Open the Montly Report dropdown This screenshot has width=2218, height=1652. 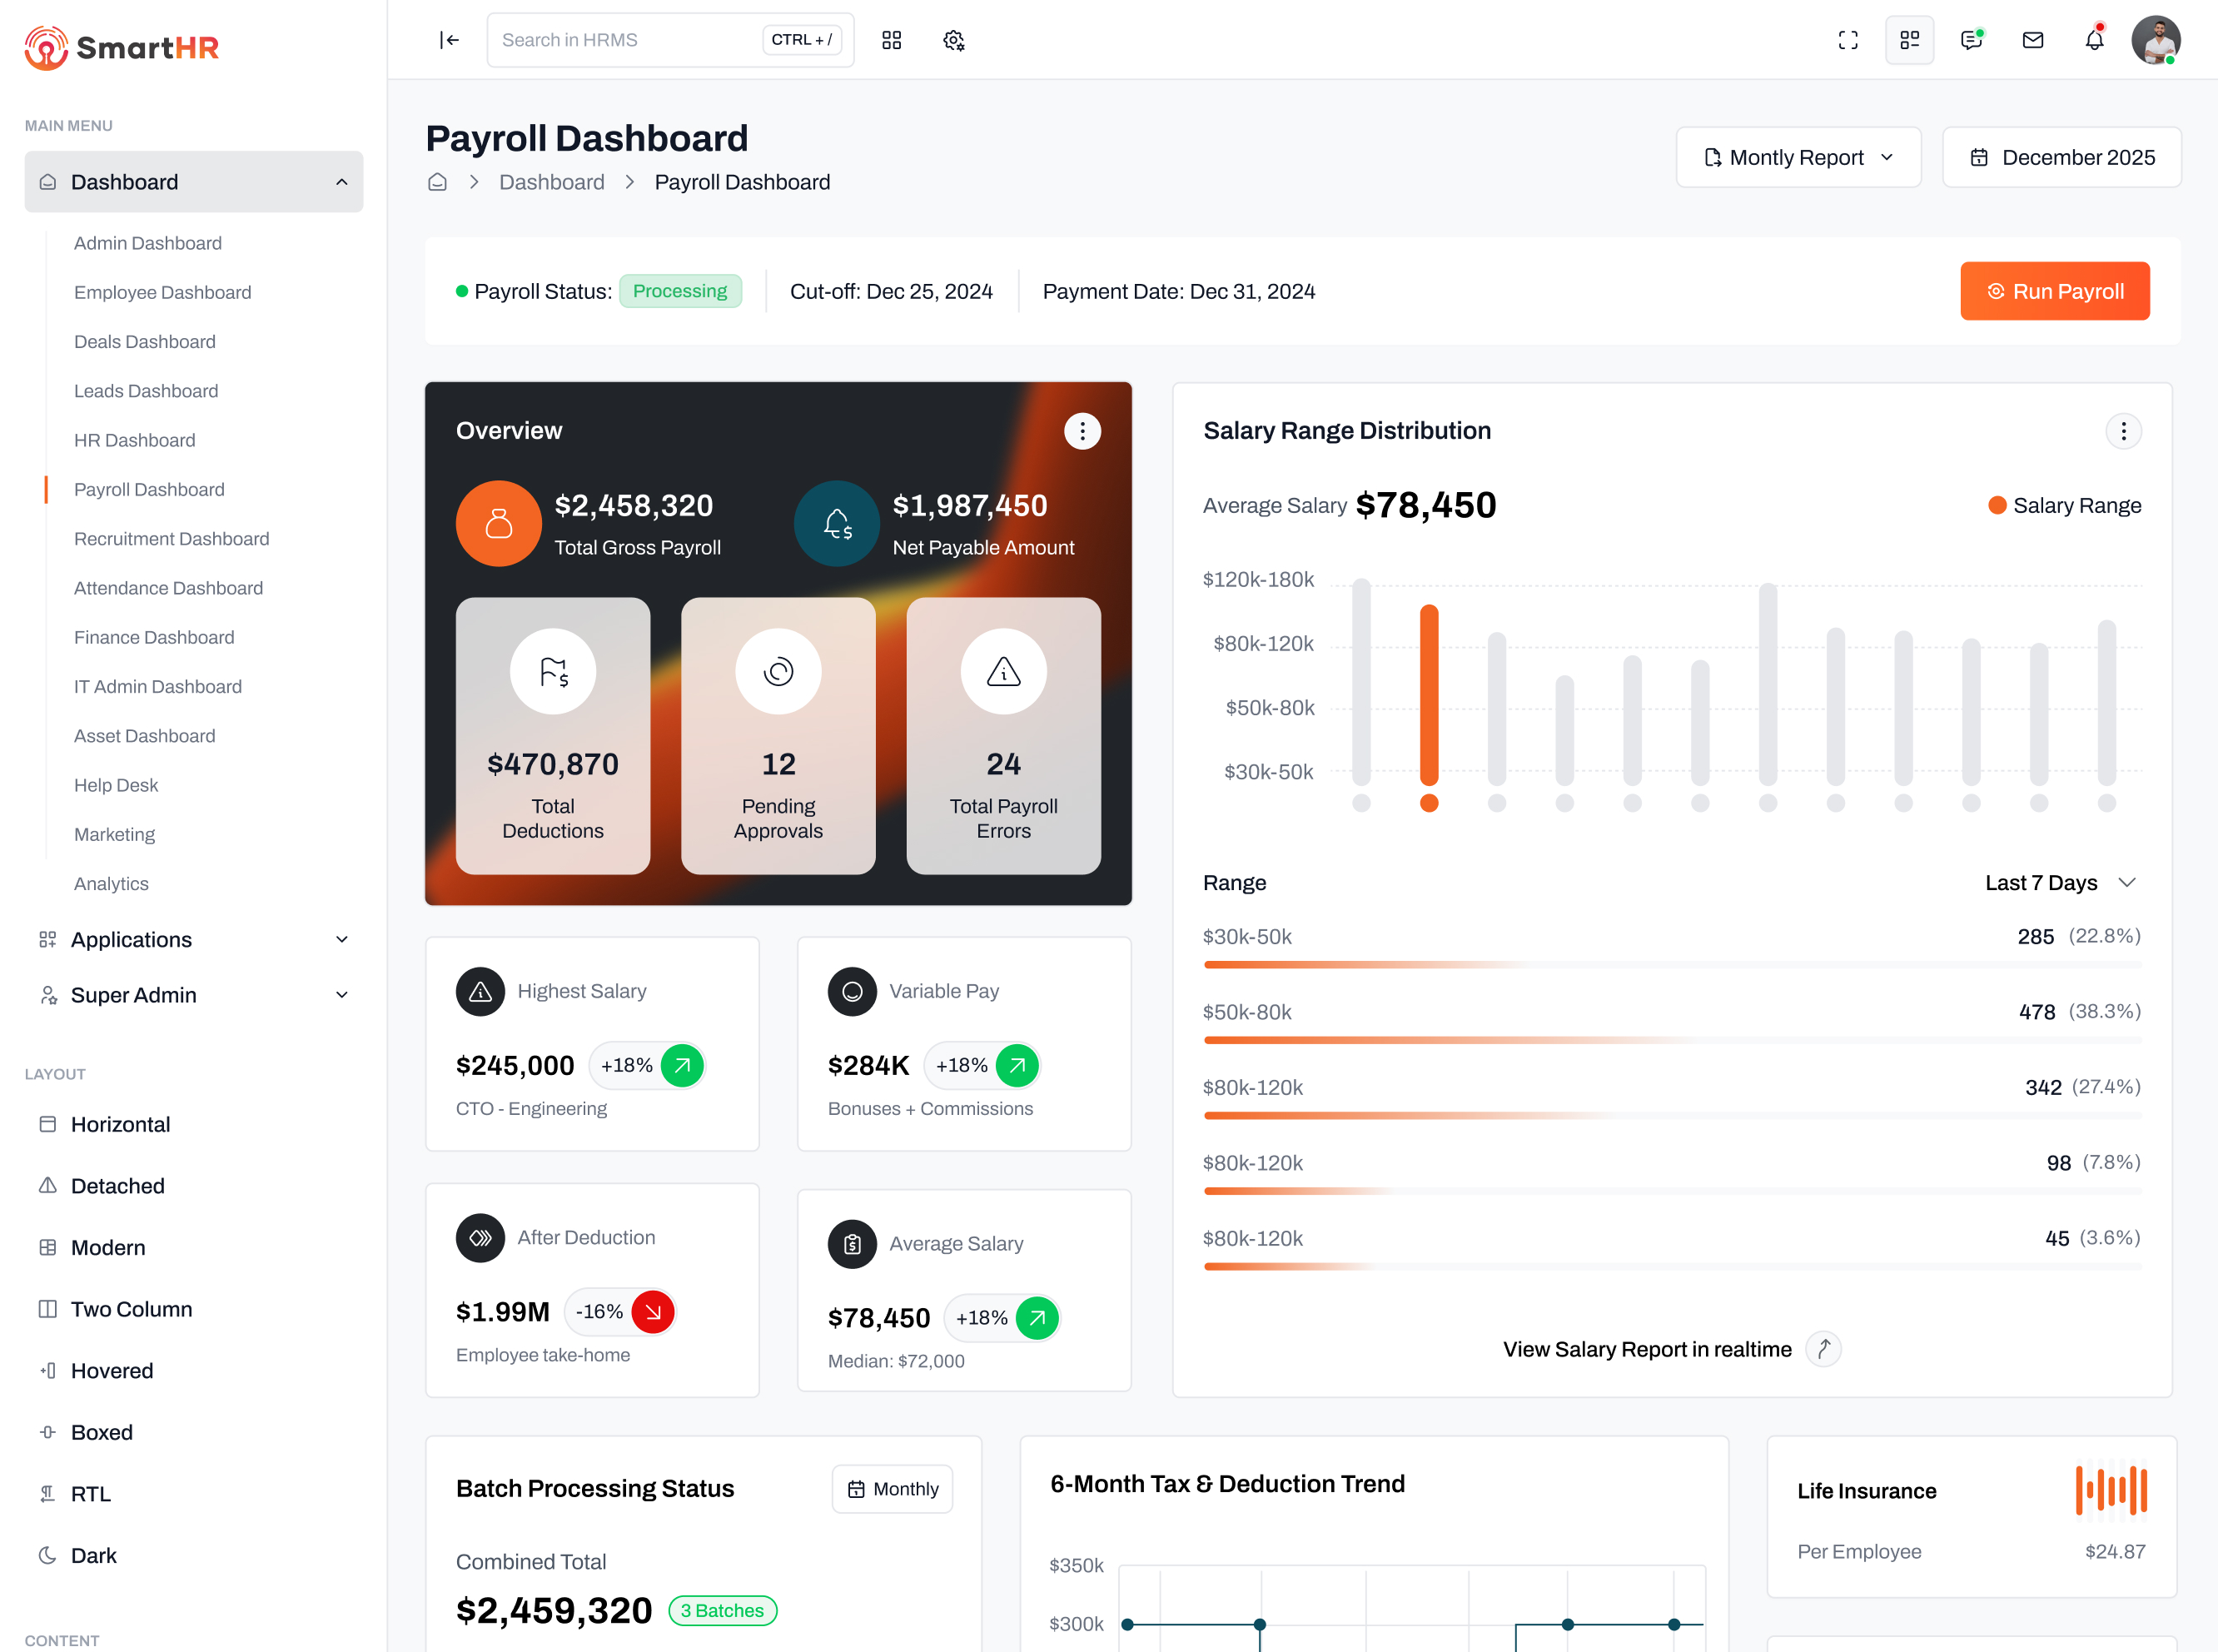click(x=1798, y=157)
